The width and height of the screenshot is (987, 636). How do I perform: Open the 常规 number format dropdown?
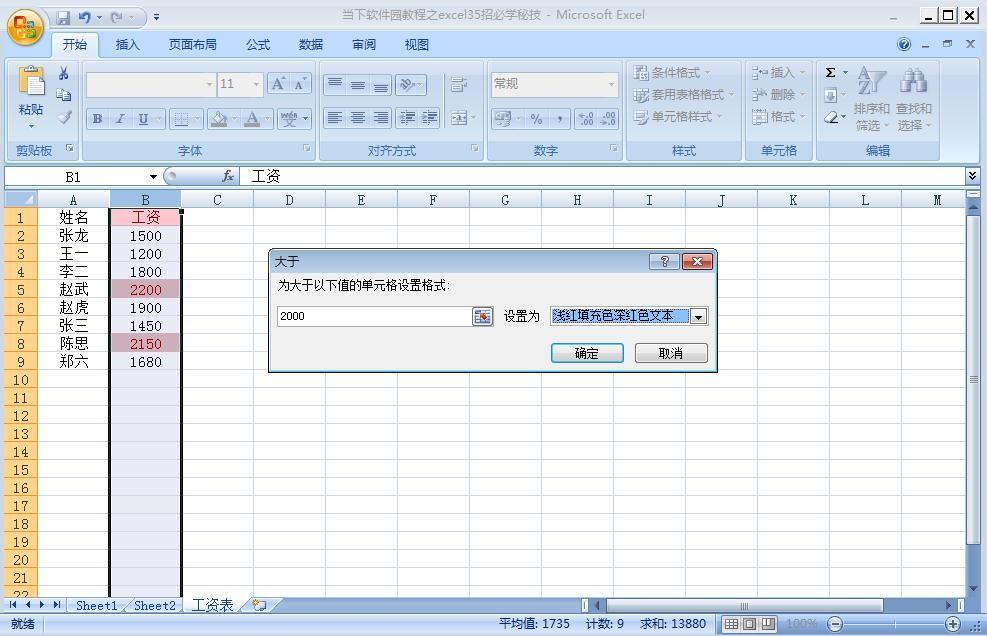click(611, 84)
